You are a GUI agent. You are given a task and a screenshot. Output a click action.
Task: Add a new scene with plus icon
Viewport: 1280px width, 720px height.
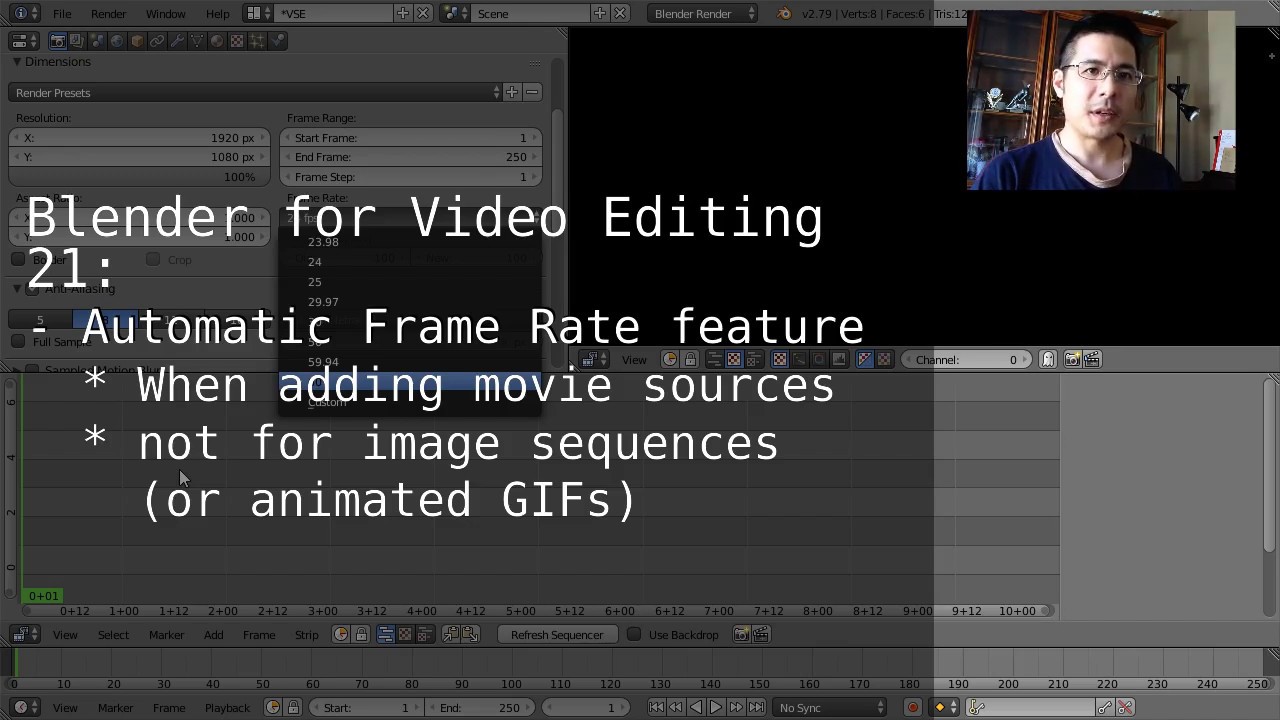point(599,13)
